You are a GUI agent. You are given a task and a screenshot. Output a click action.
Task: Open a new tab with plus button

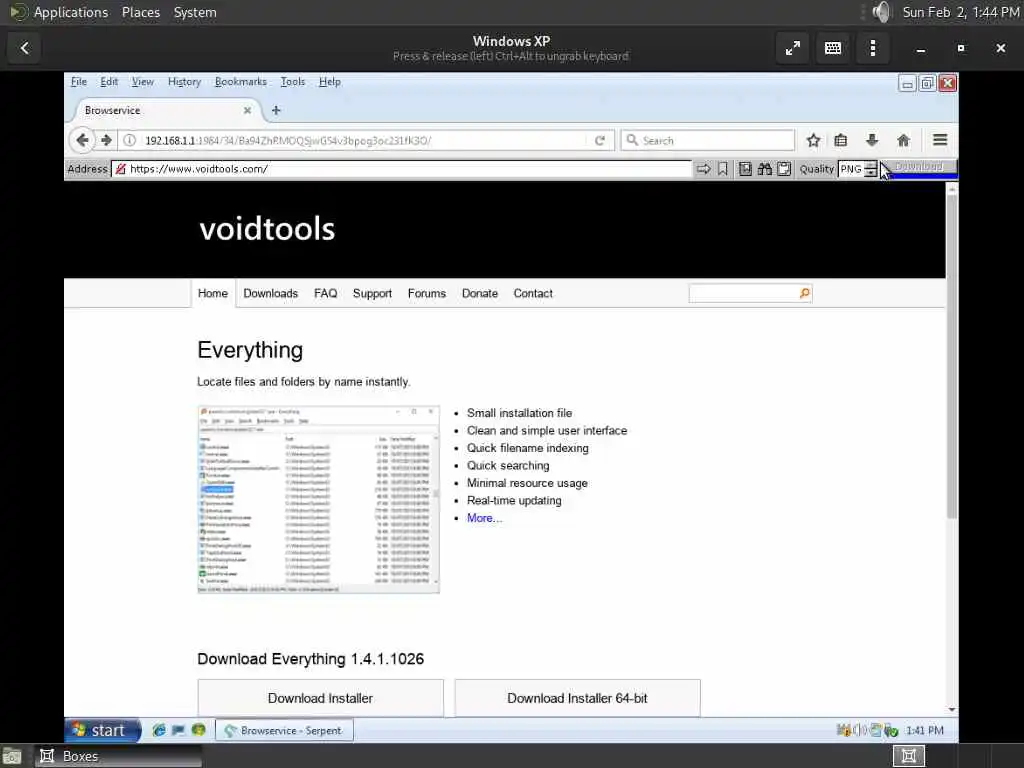276,110
